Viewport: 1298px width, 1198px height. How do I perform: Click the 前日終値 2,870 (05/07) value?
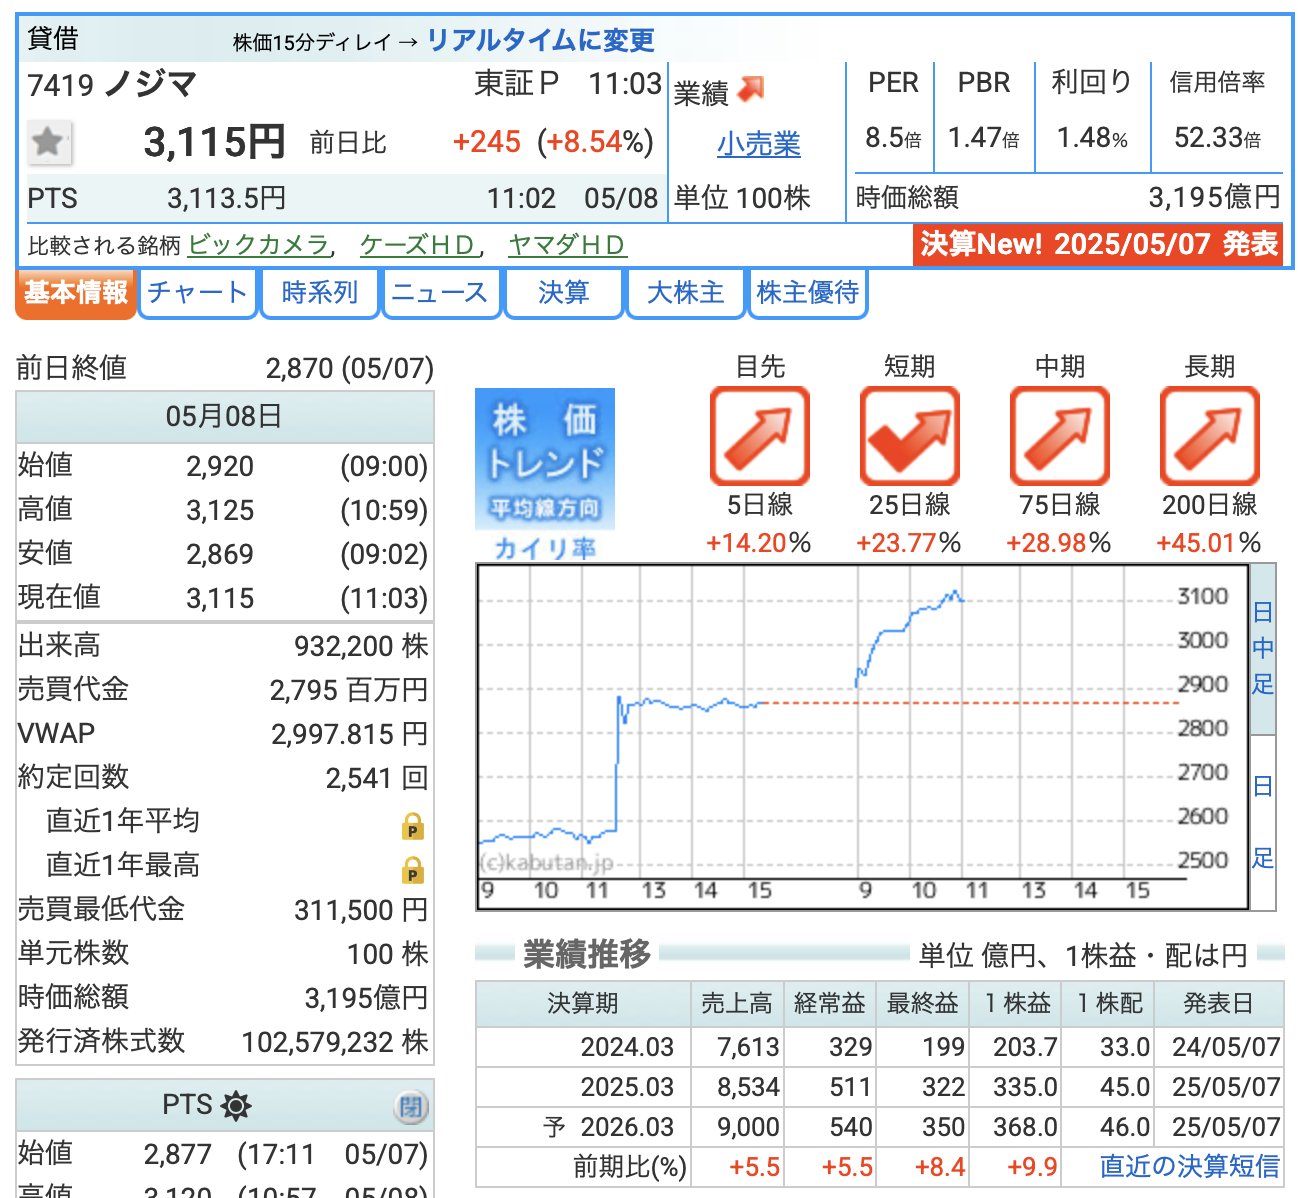349,368
